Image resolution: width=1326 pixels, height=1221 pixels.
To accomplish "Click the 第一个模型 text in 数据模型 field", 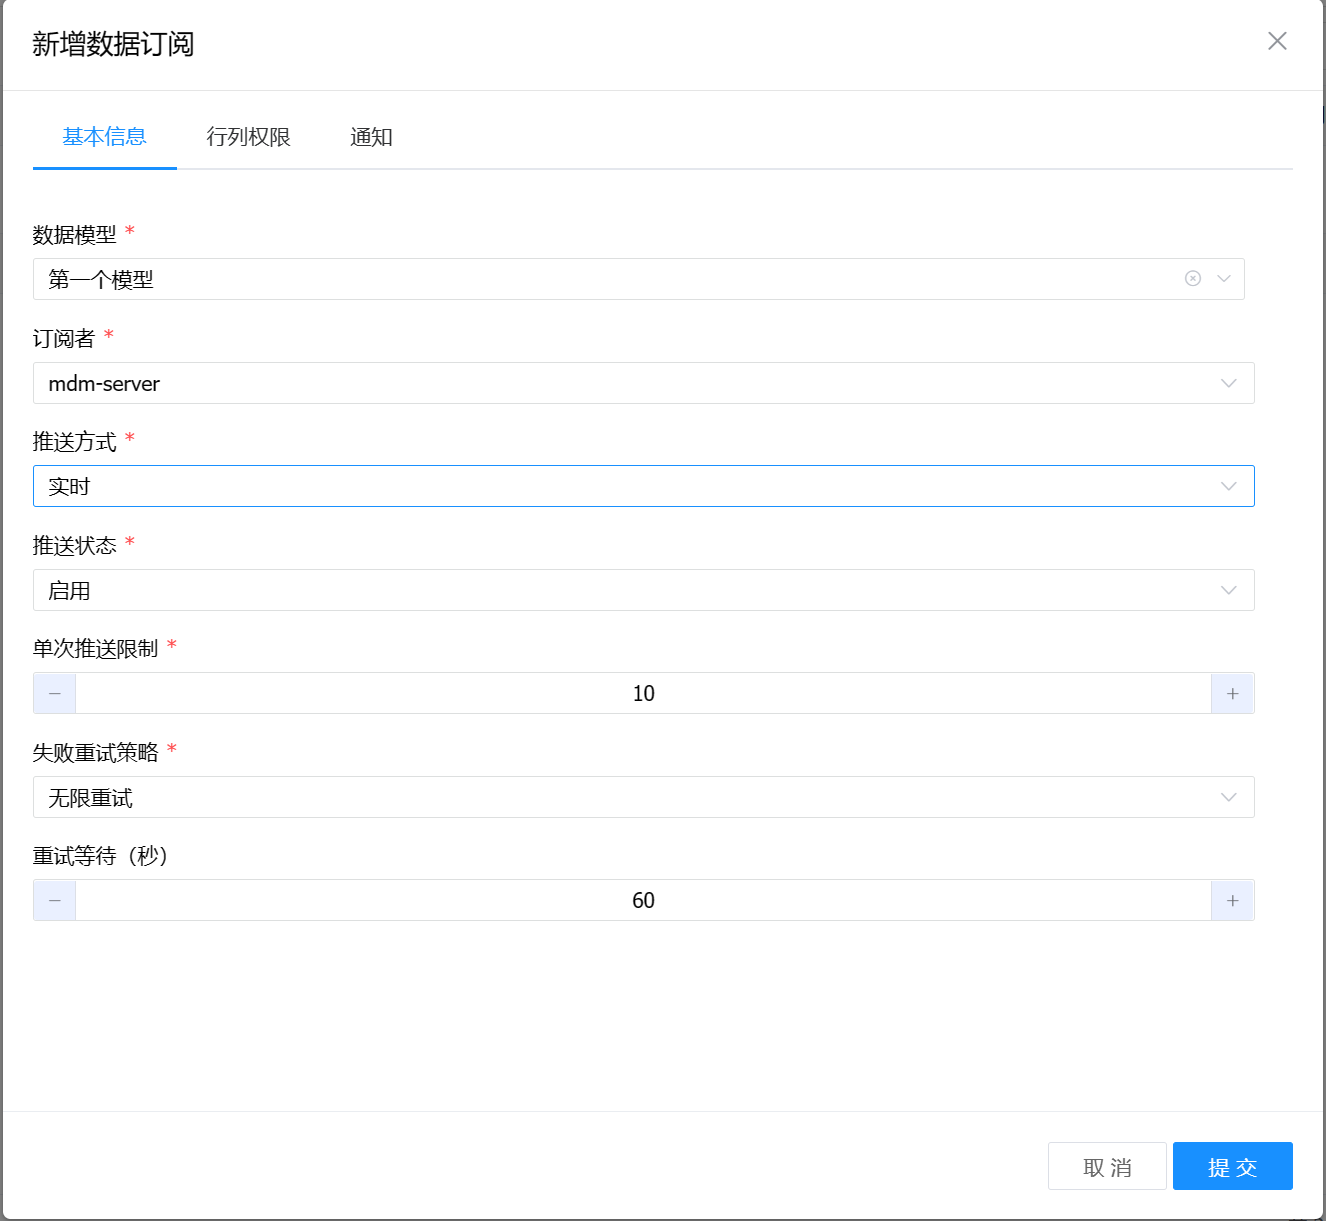I will point(101,280).
